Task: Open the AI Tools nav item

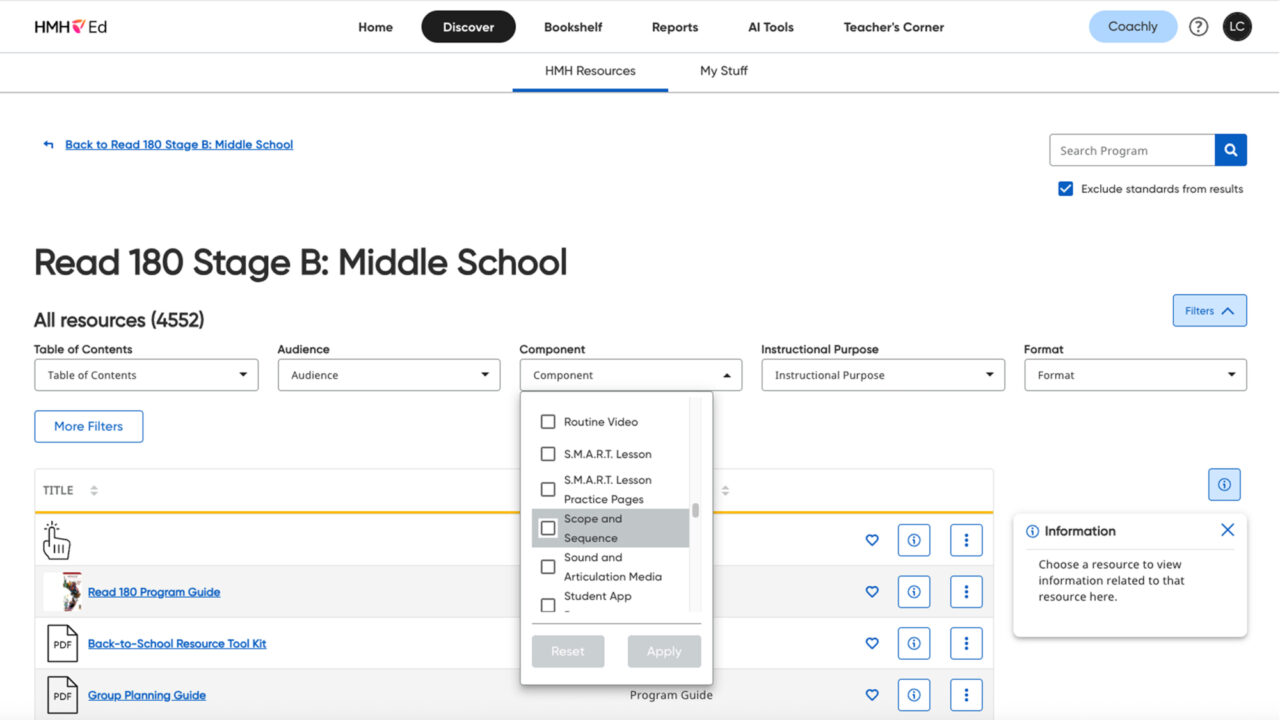Action: [771, 27]
